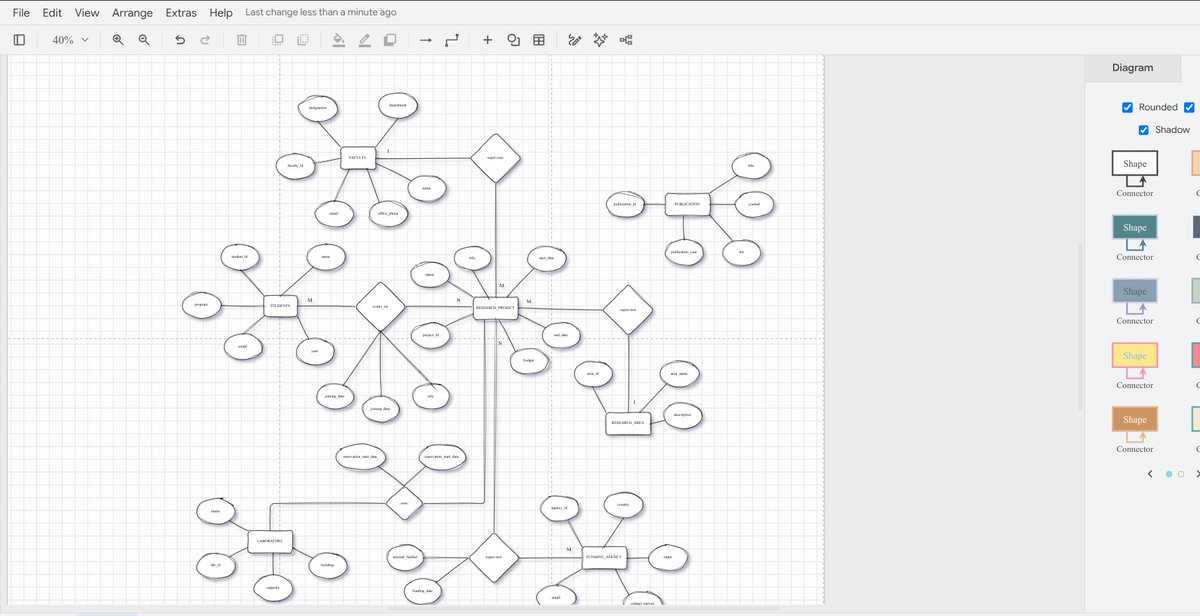Click the tree layout icon
This screenshot has width=1200, height=616.
[626, 40]
